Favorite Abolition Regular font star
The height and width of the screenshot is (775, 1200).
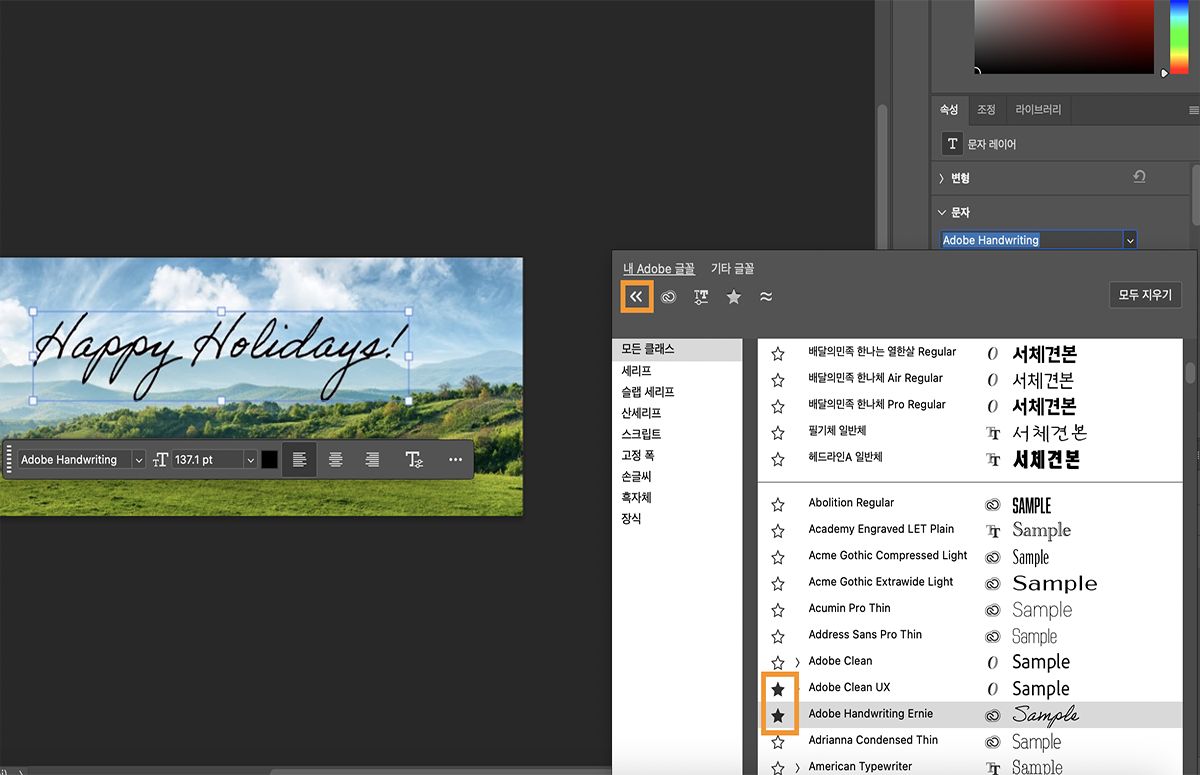pos(778,505)
